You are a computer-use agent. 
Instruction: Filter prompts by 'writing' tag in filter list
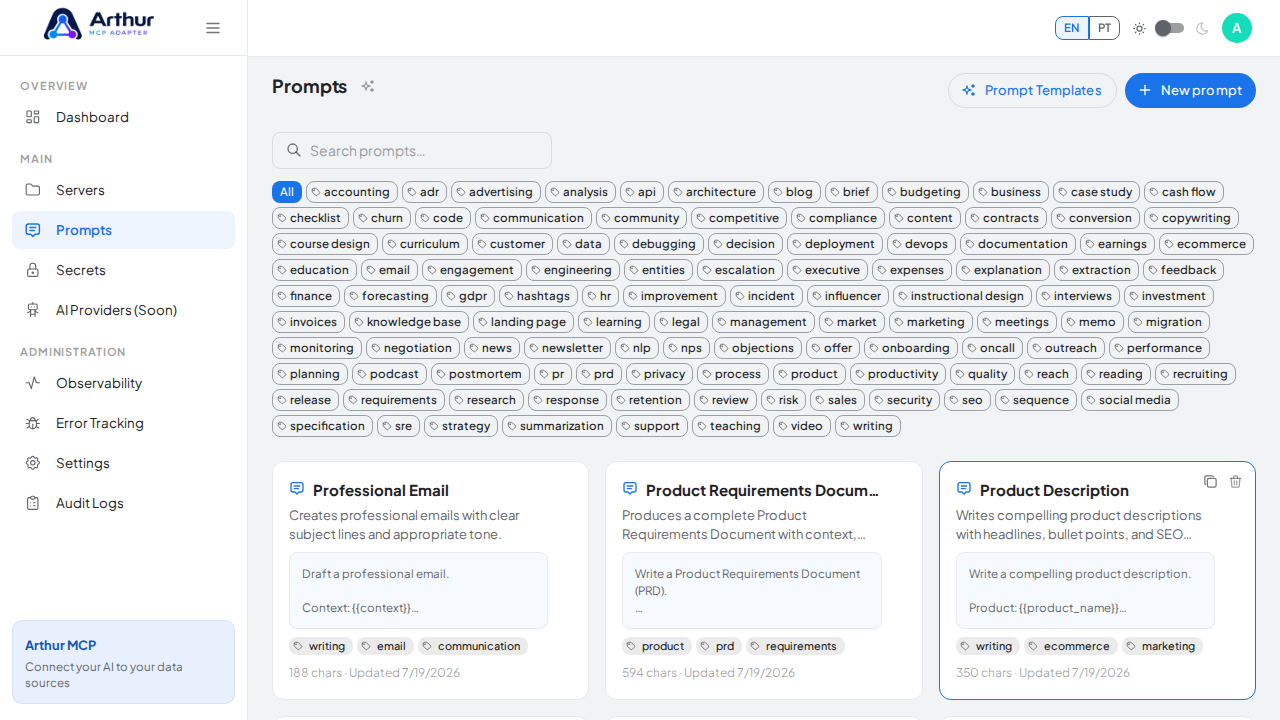click(x=868, y=426)
